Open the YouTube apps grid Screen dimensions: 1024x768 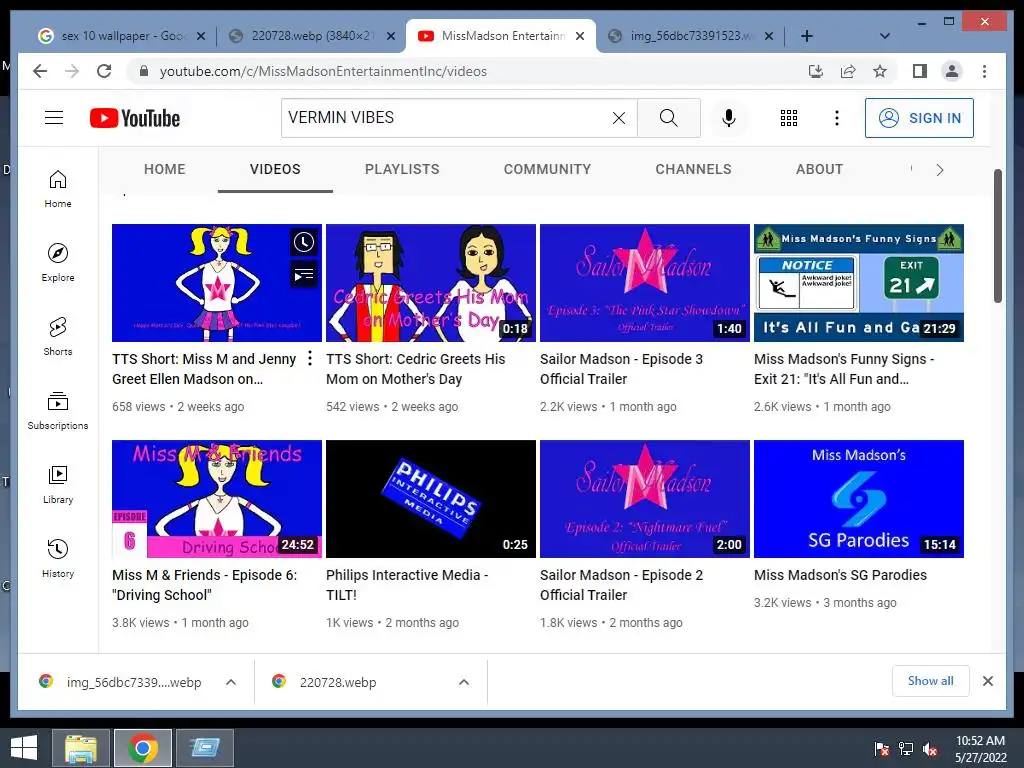click(789, 118)
